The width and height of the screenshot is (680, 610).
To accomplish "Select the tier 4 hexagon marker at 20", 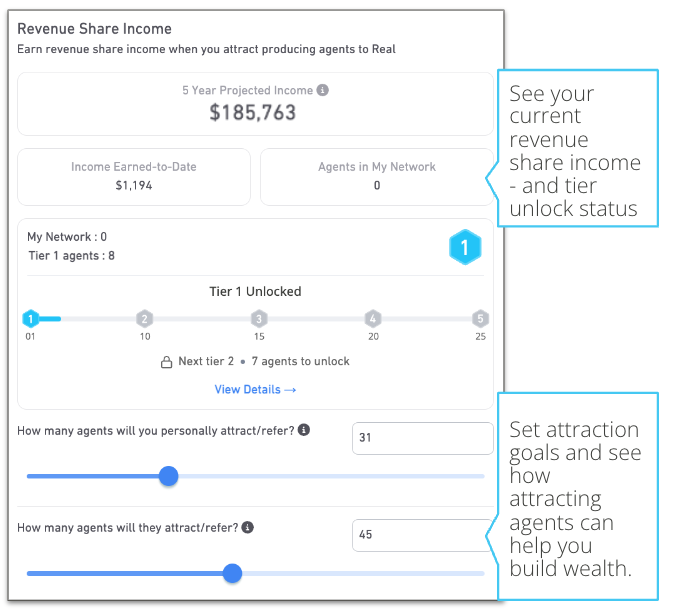I will [x=373, y=319].
